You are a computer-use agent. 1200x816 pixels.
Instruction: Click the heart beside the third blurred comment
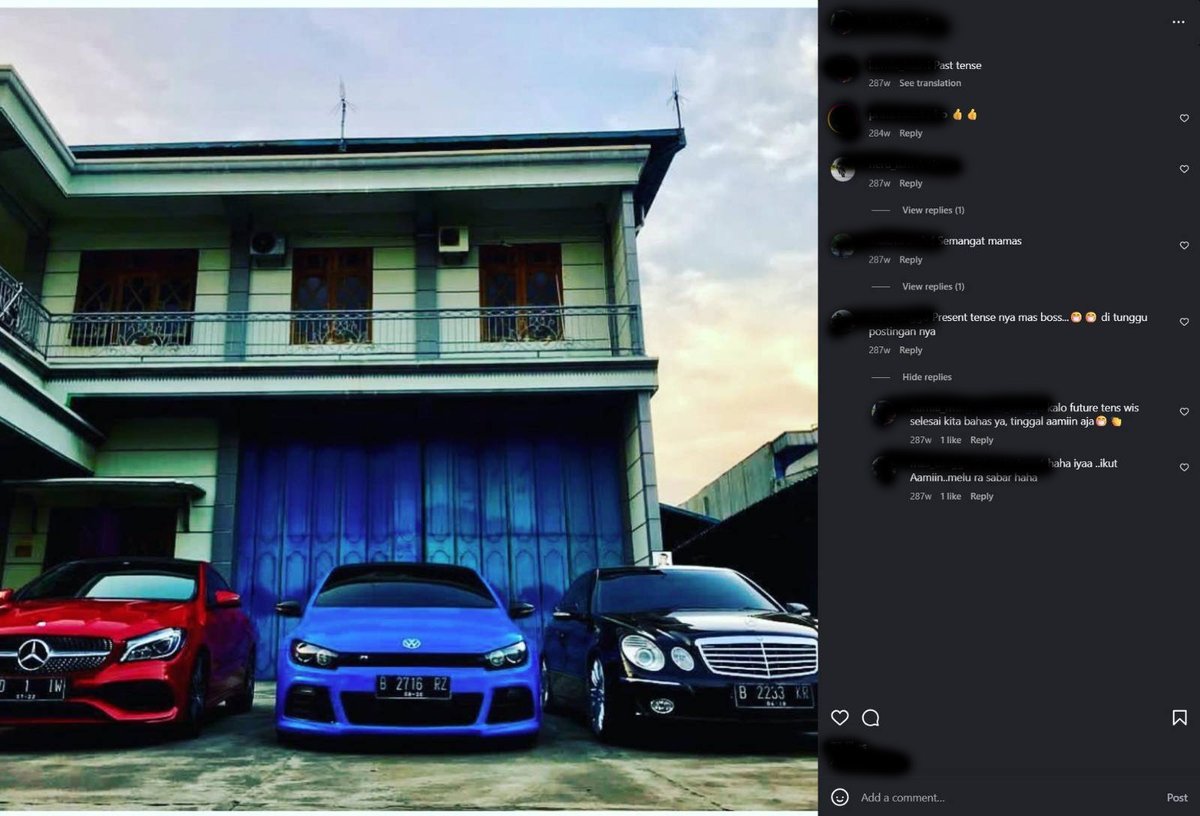1184,168
